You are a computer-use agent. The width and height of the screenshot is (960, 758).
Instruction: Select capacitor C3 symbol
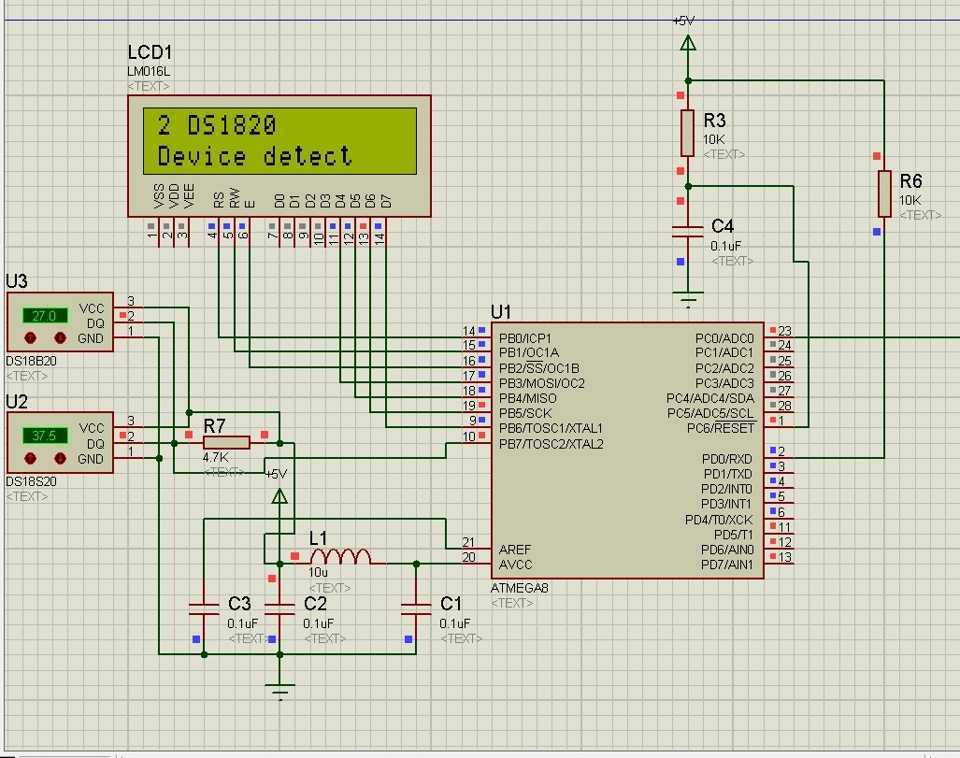[204, 608]
